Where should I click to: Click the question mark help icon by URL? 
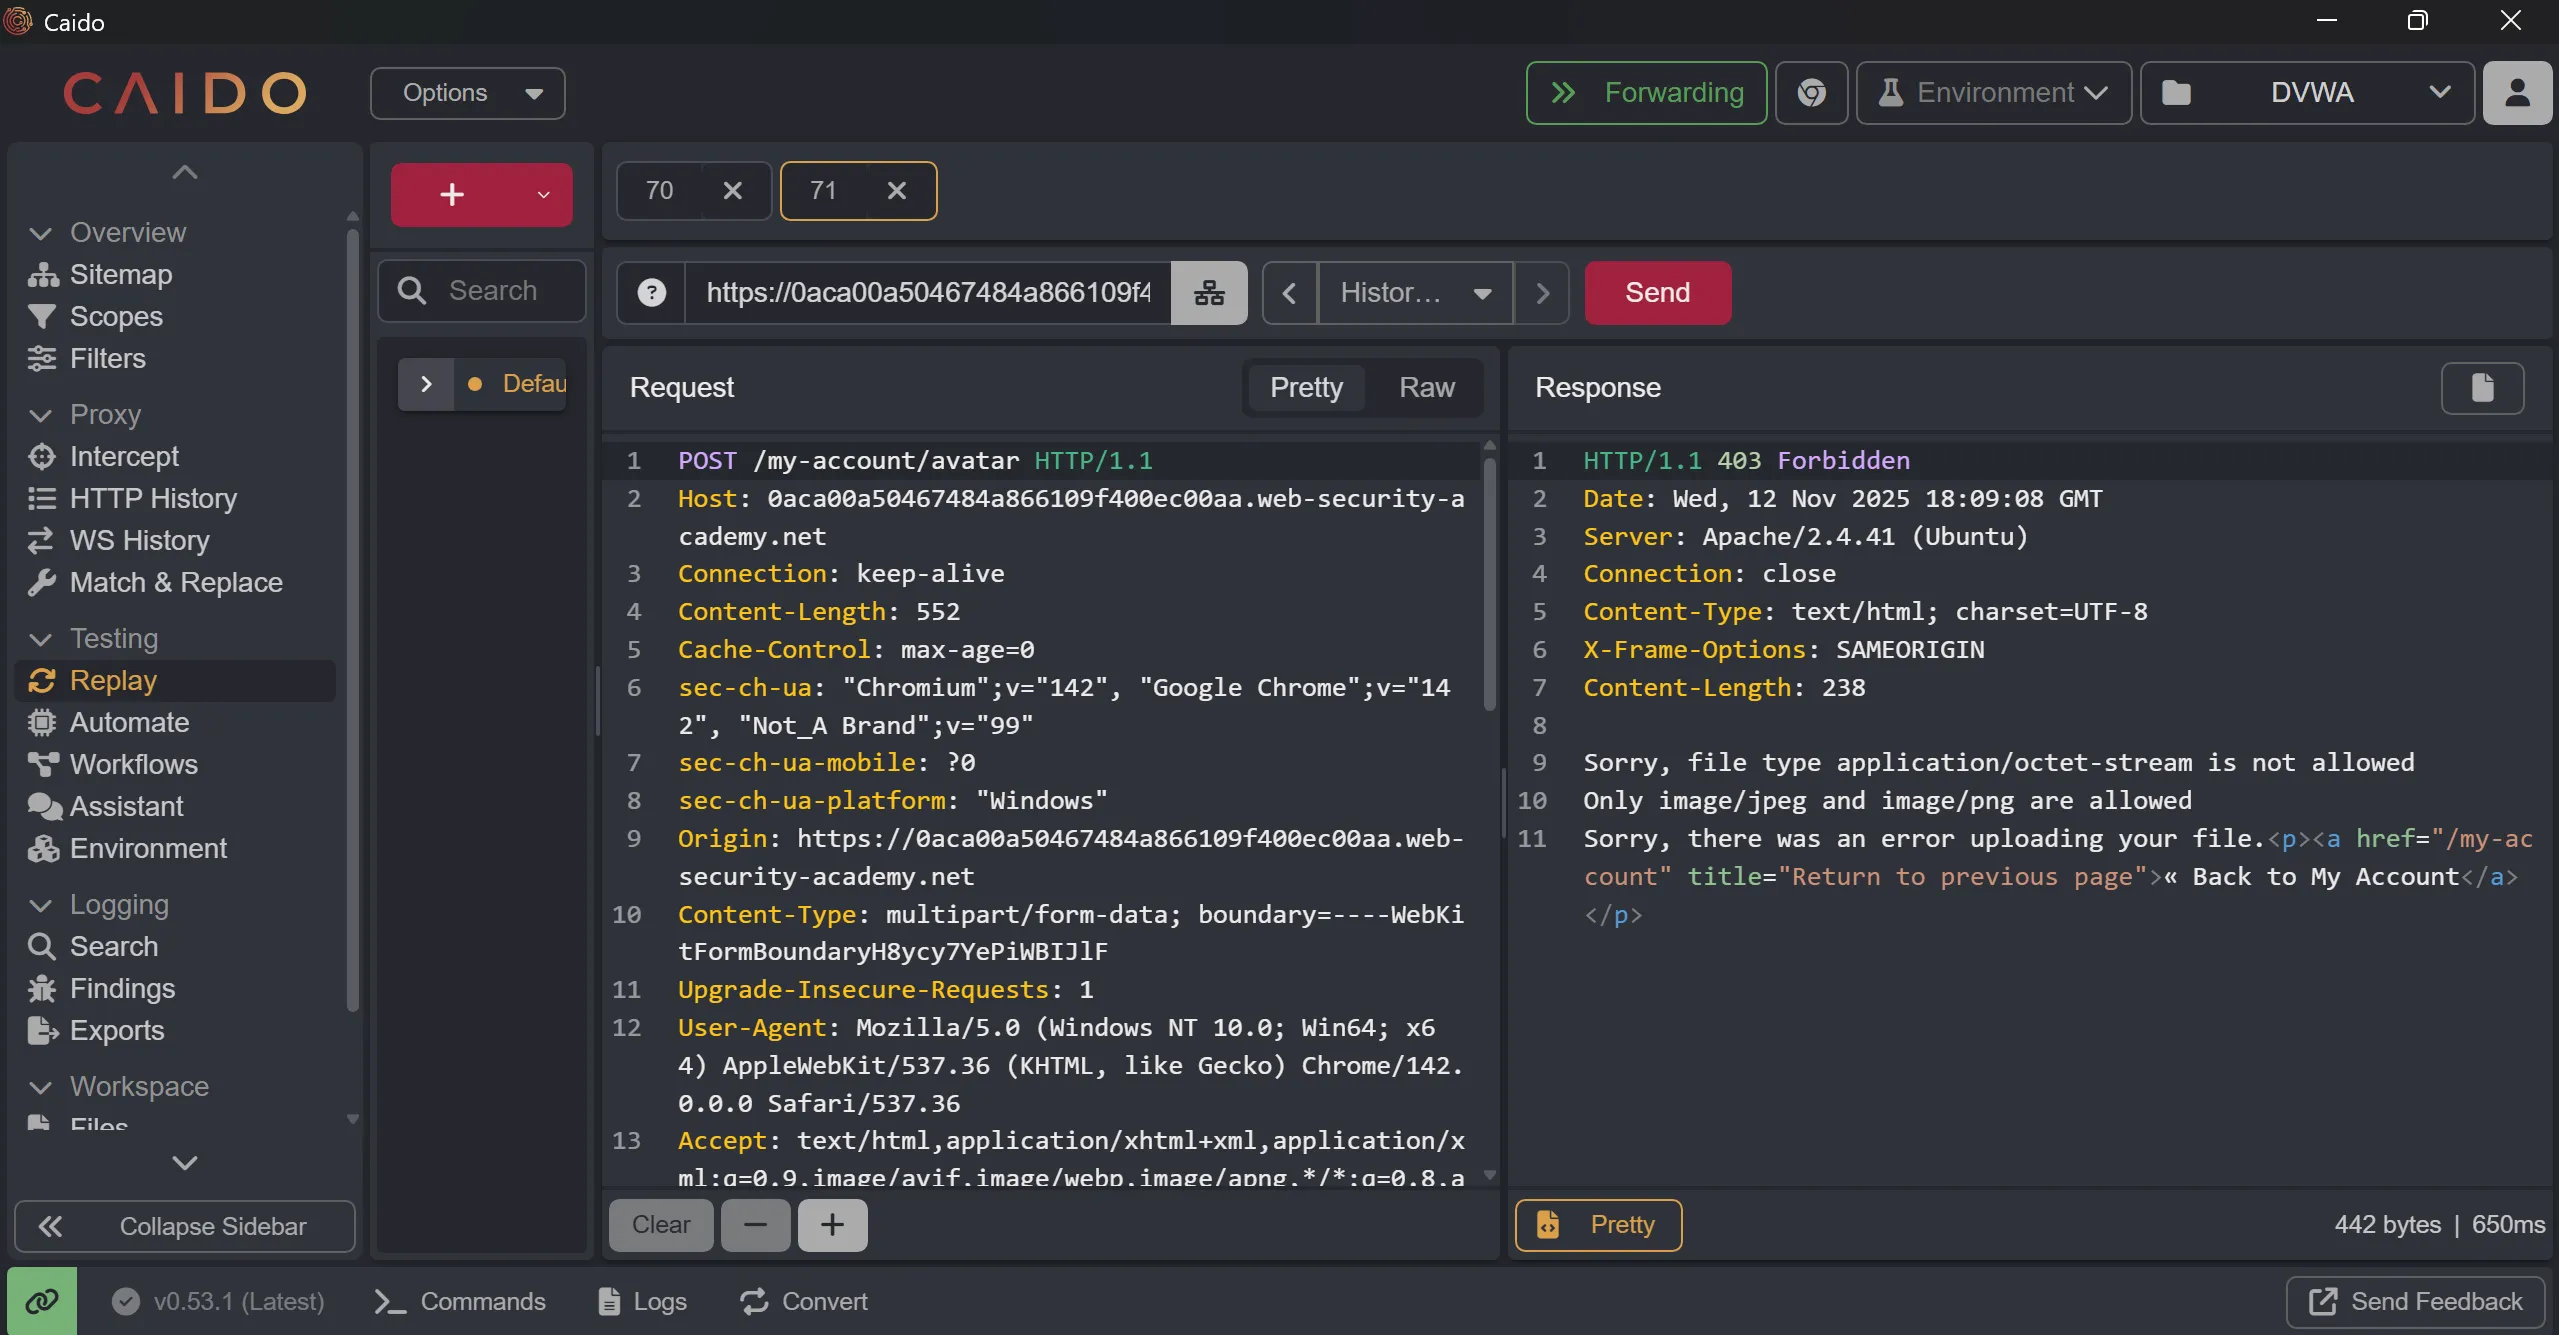coord(652,293)
